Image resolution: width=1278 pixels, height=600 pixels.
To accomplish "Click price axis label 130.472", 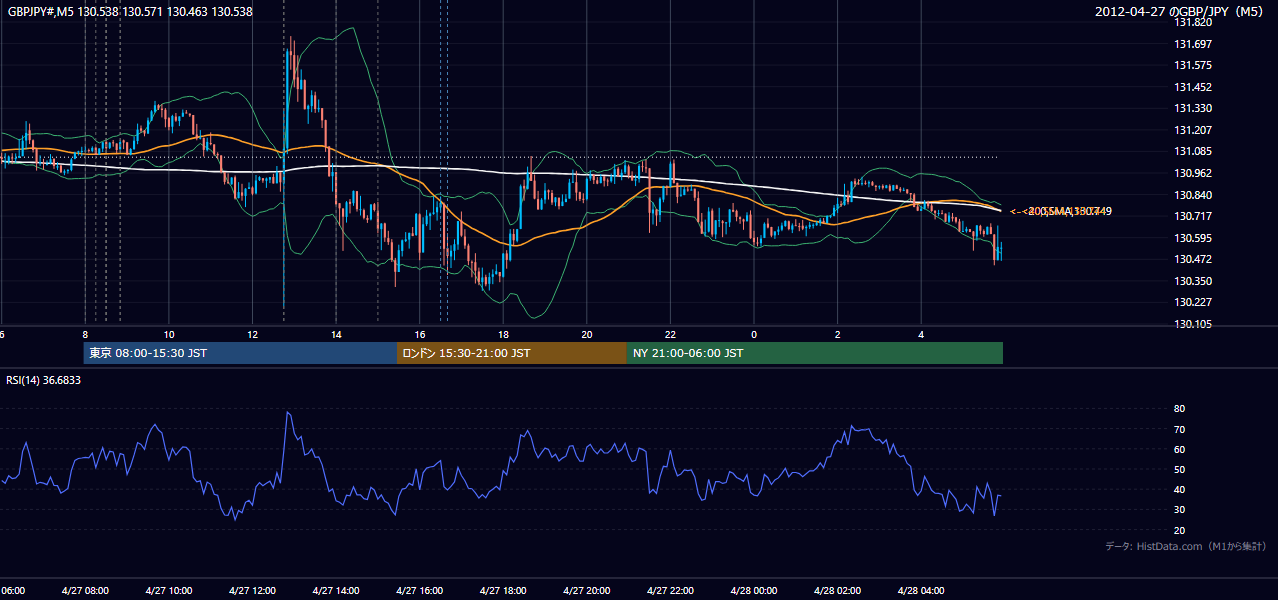I will [1193, 259].
